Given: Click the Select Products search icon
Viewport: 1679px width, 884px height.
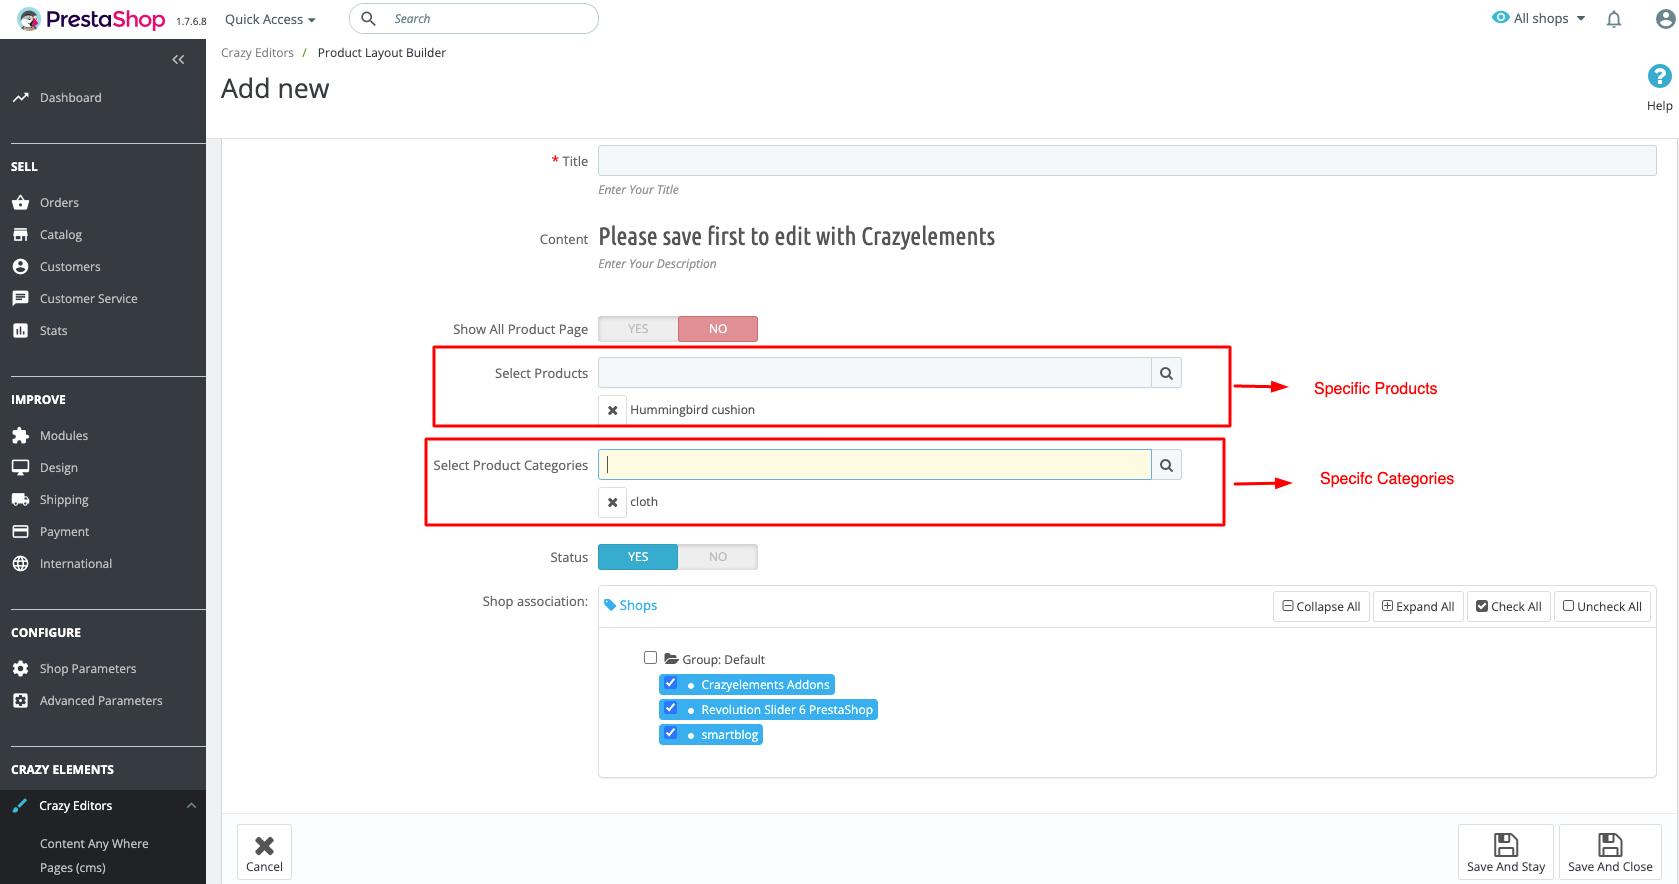Looking at the screenshot, I should [x=1166, y=373].
